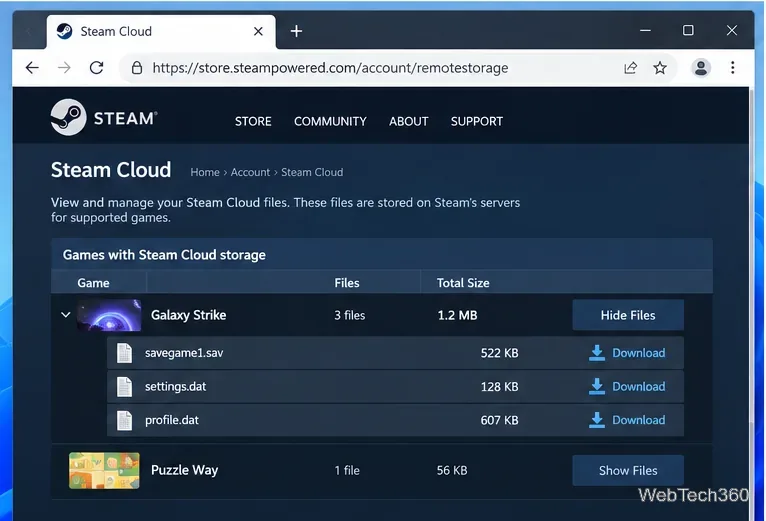Go to Account in the breadcrumb
766x521 pixels.
(x=250, y=172)
